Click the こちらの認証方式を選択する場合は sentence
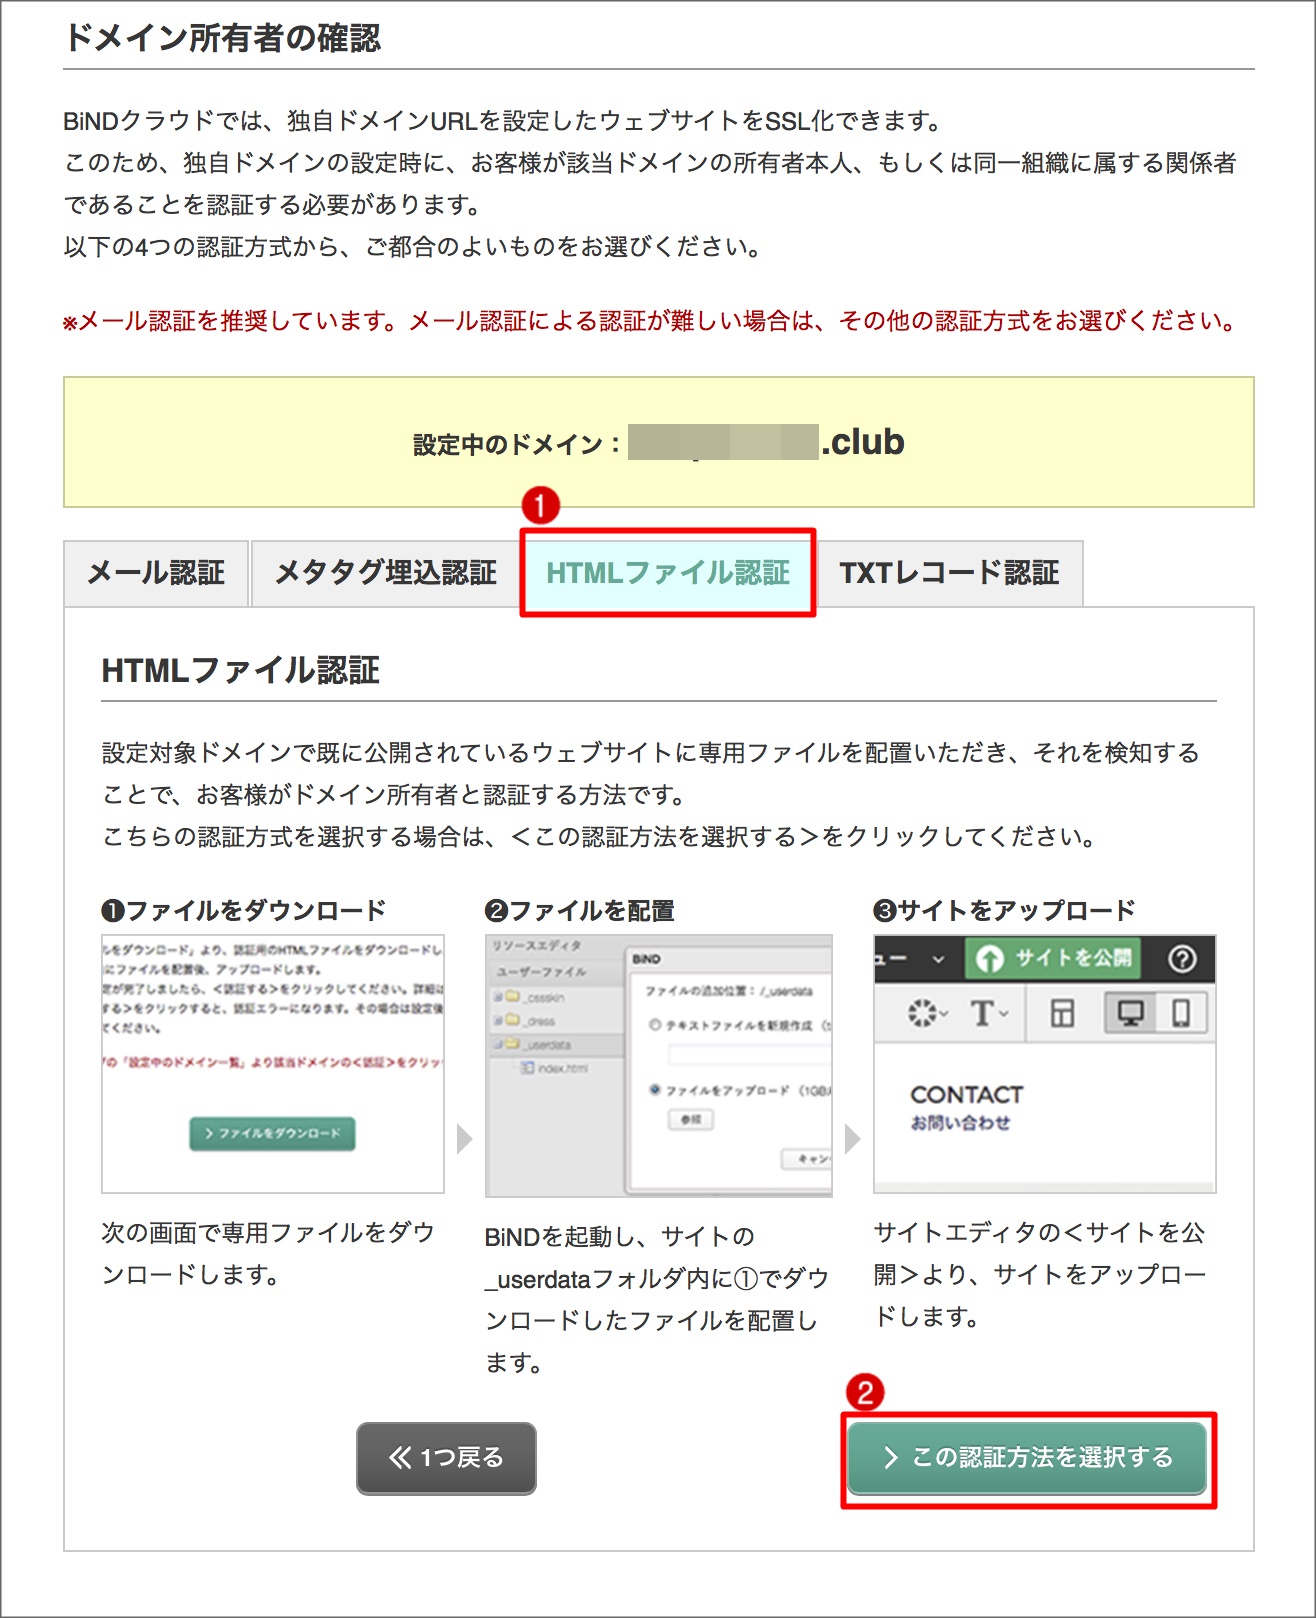The width and height of the screenshot is (1316, 1618). [x=600, y=836]
